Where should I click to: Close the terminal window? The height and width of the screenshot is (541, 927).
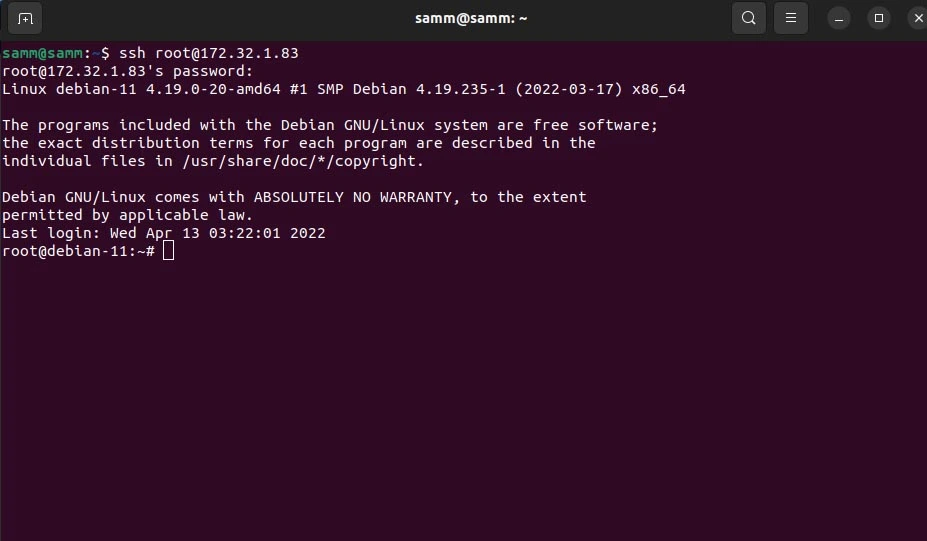coord(918,18)
